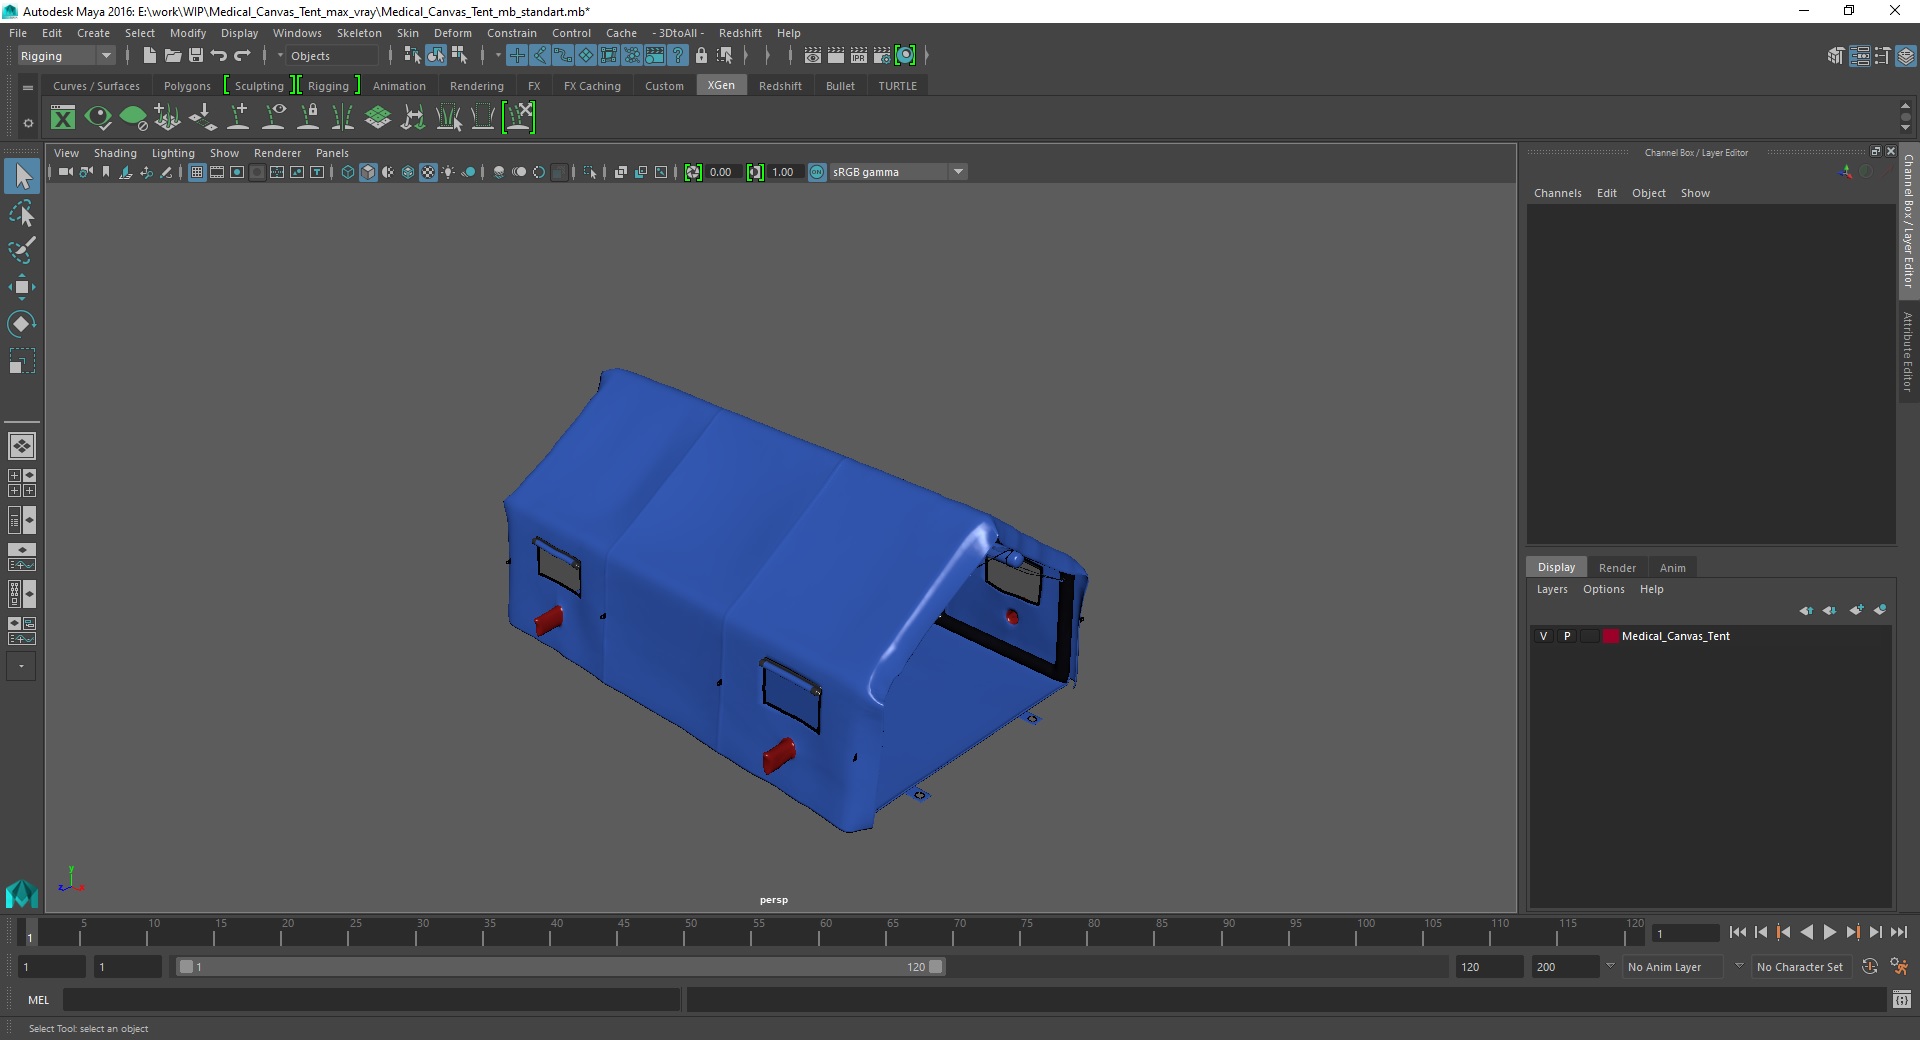The height and width of the screenshot is (1040, 1920).
Task: Switch to the Rendering shelf tab
Action: tap(477, 86)
